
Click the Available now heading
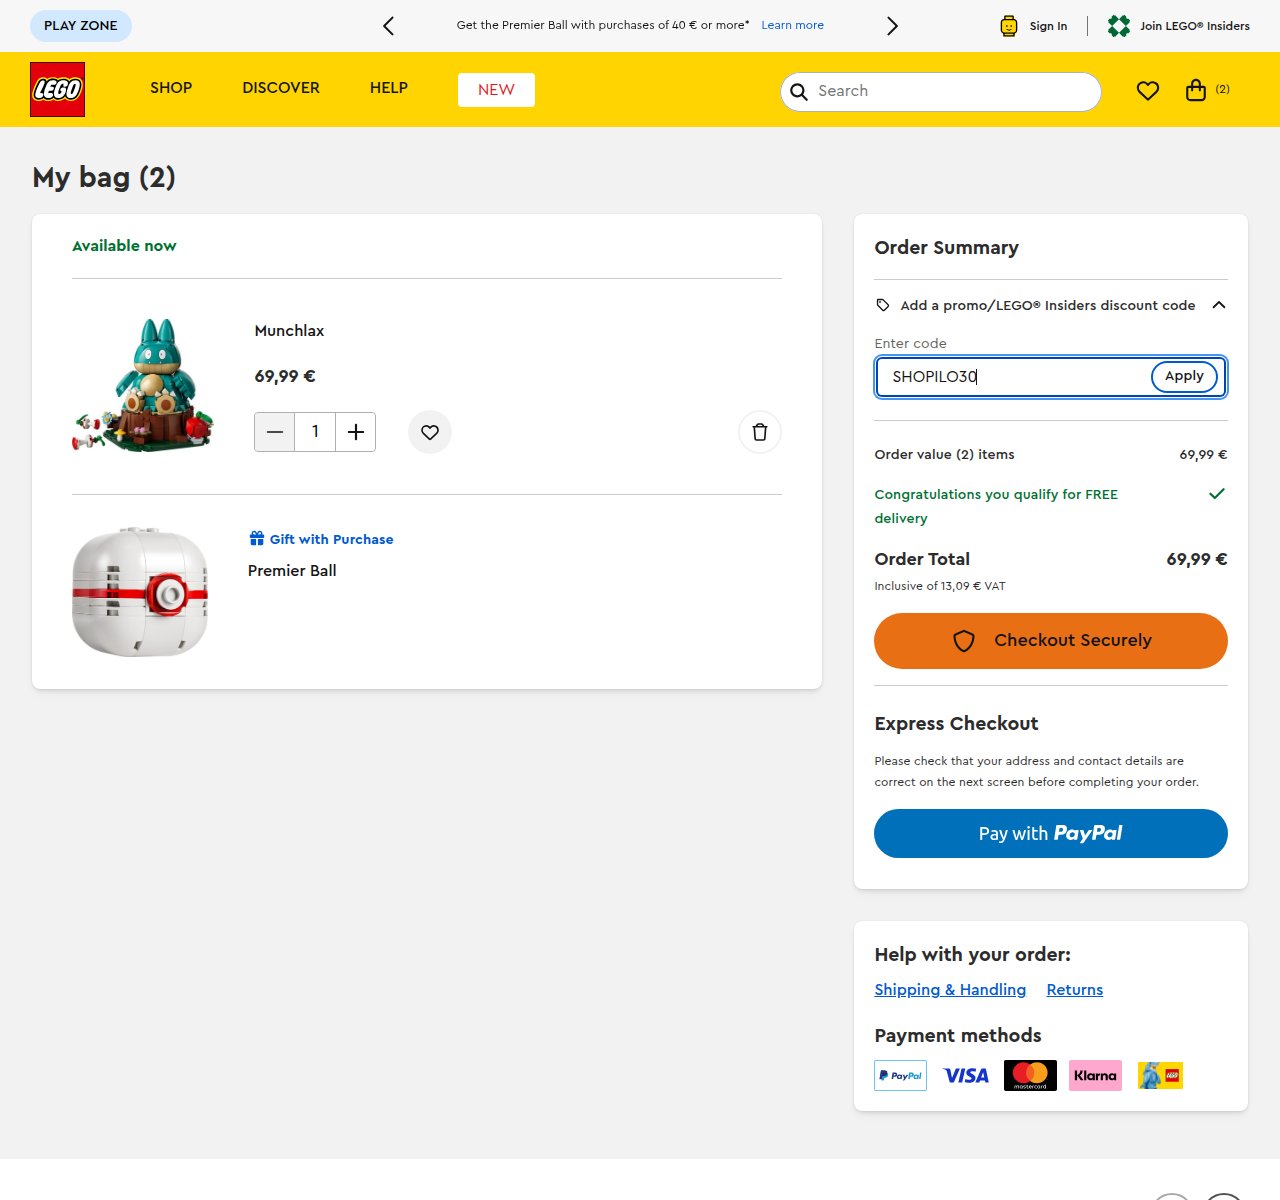coord(124,246)
